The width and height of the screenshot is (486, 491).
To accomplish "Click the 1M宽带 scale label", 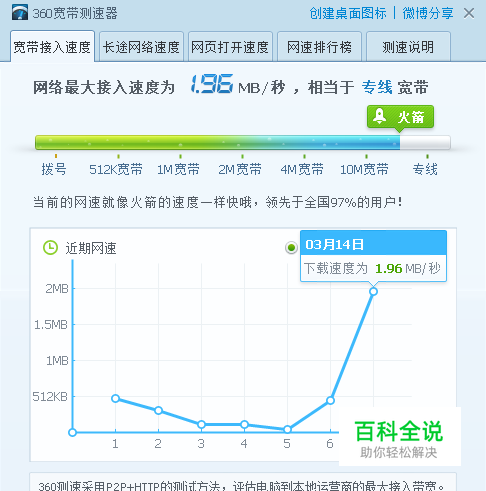I will pyautogui.click(x=178, y=169).
